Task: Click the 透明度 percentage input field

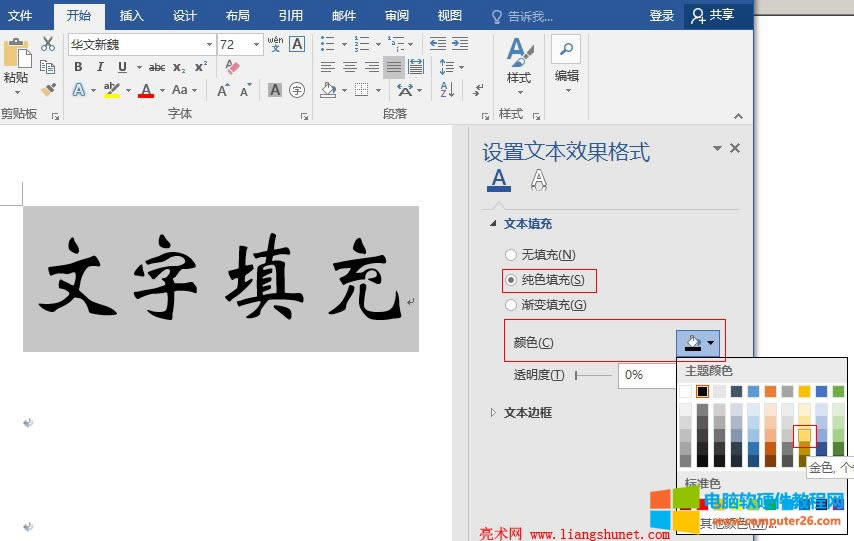Action: tap(647, 375)
